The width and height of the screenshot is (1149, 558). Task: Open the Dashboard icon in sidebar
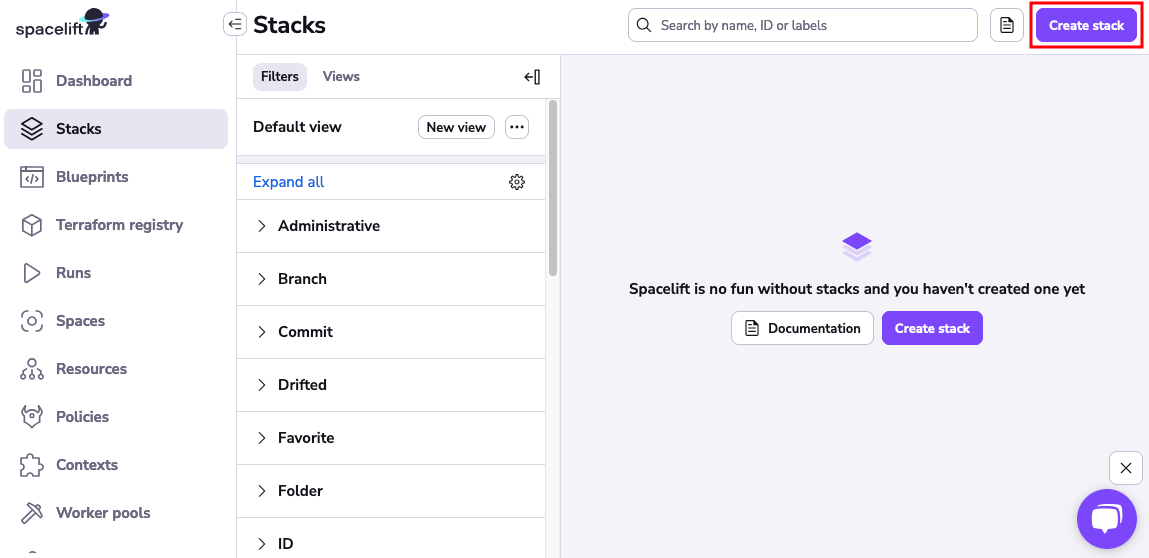point(32,81)
